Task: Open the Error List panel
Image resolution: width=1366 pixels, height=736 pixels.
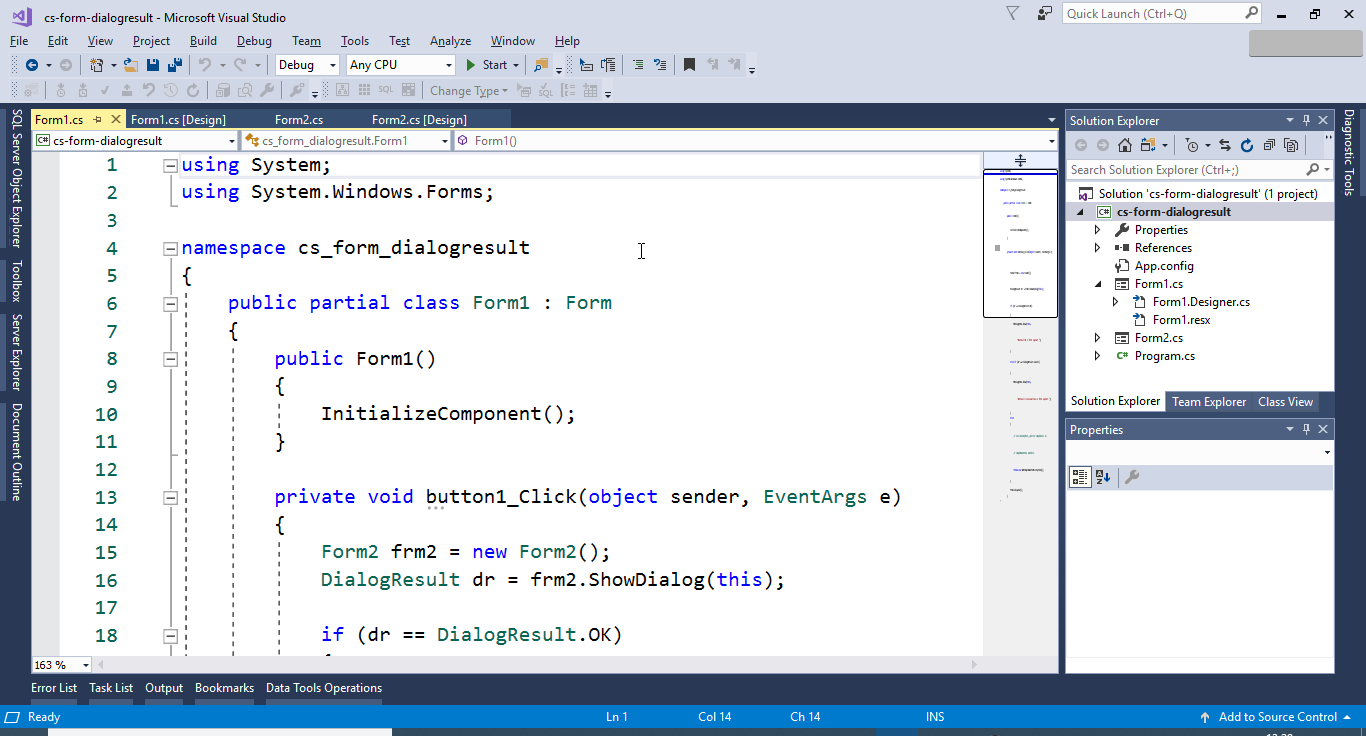Action: 53,688
